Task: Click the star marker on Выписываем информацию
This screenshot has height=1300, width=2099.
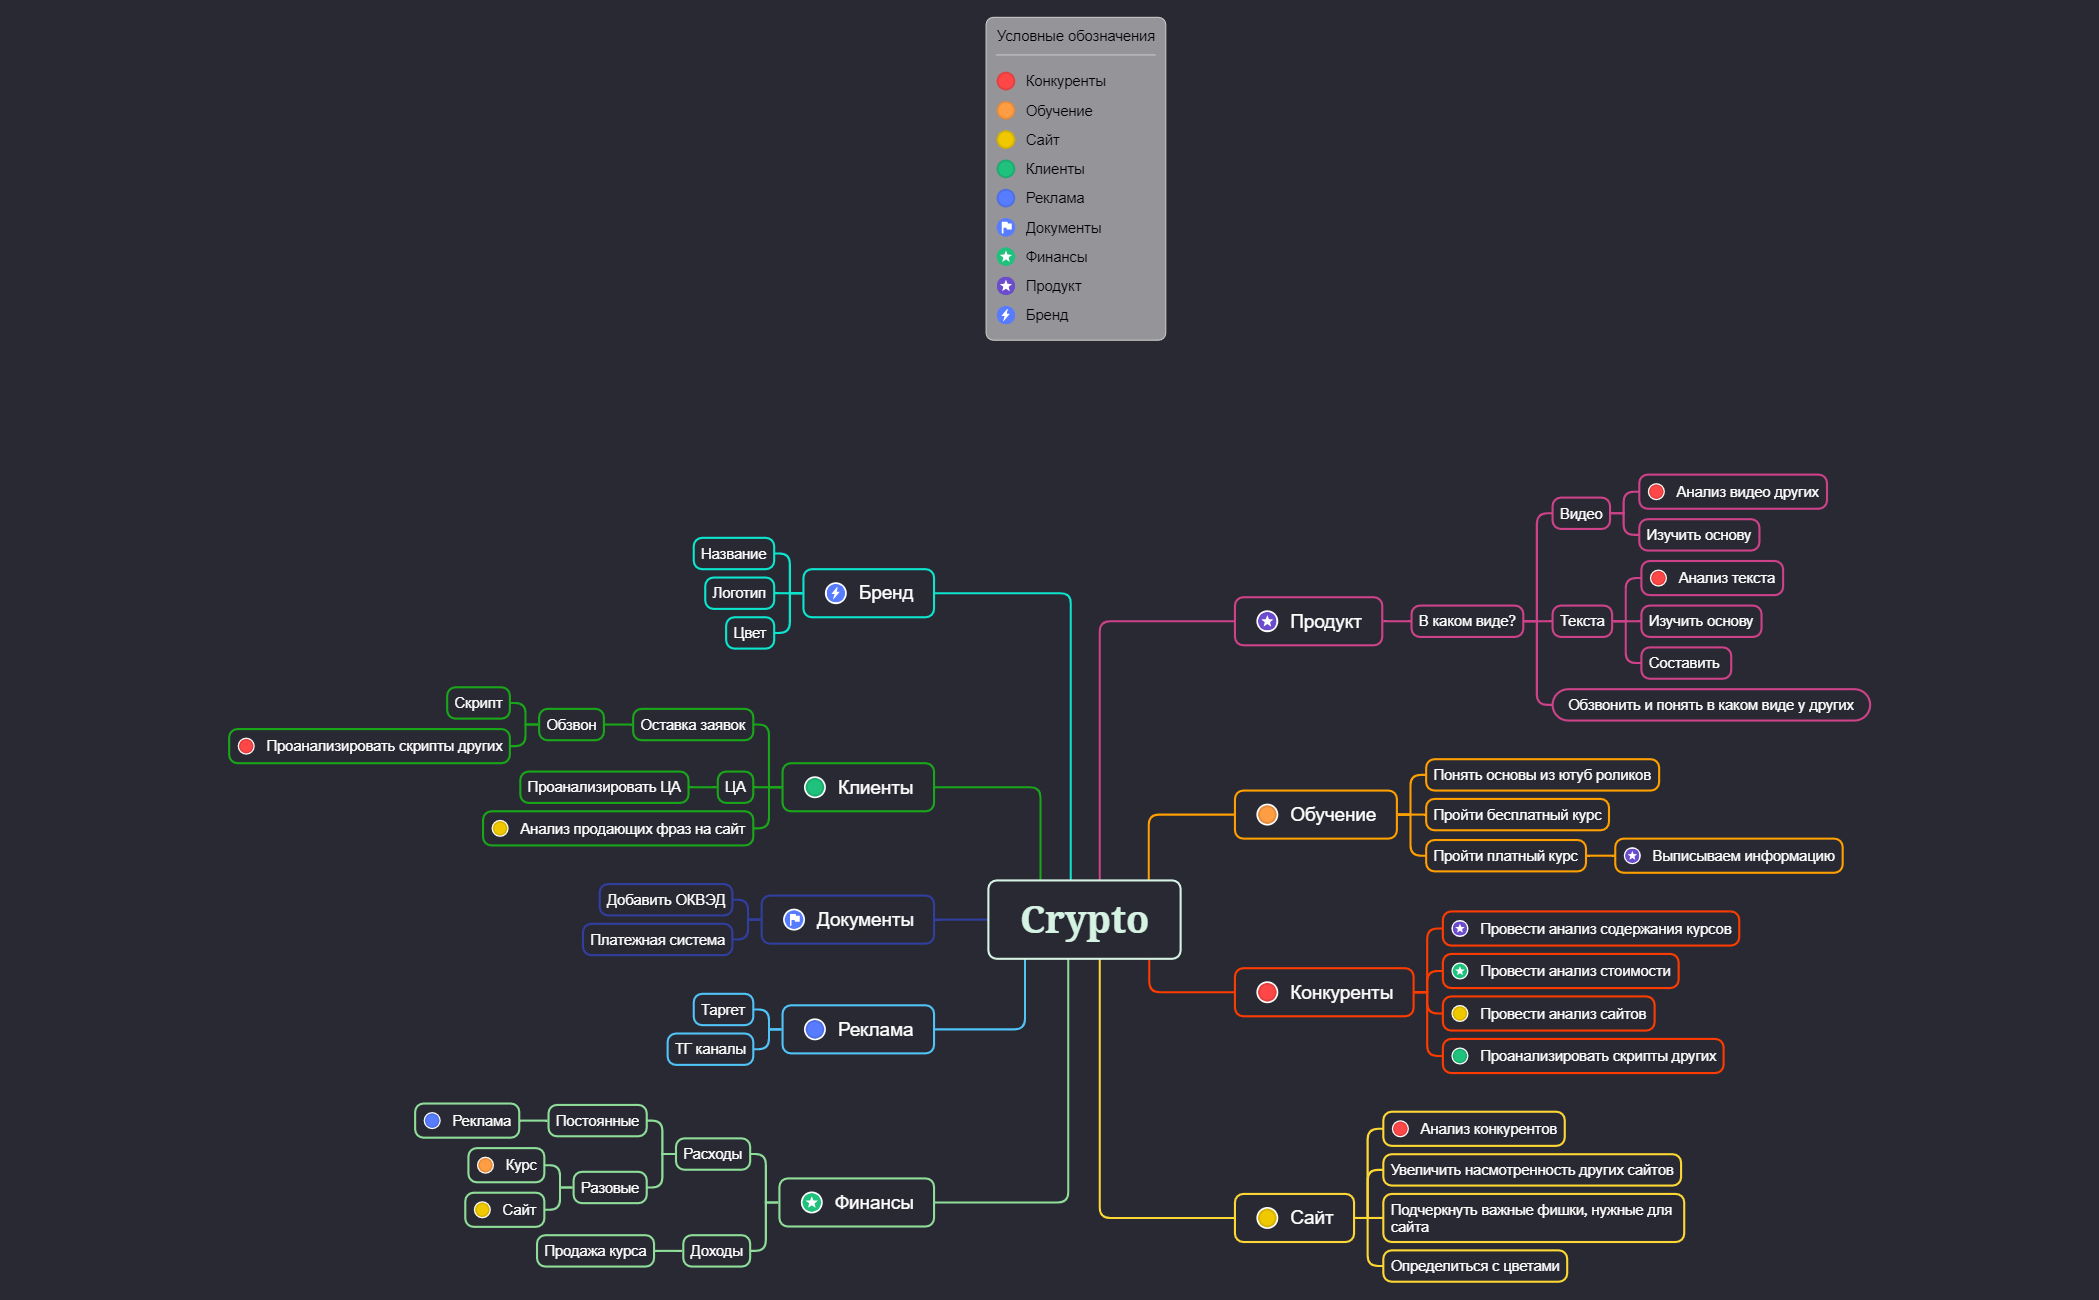Action: point(1632,856)
